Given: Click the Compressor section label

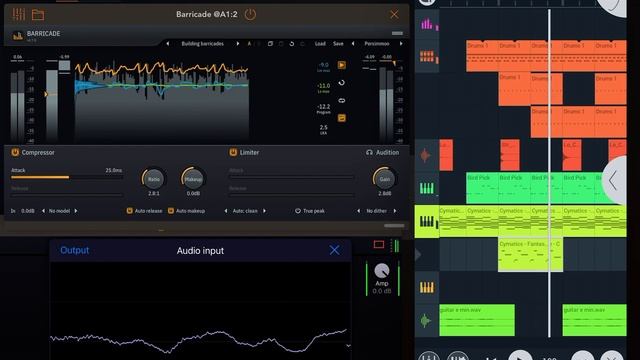Looking at the screenshot, I should 38,152.
